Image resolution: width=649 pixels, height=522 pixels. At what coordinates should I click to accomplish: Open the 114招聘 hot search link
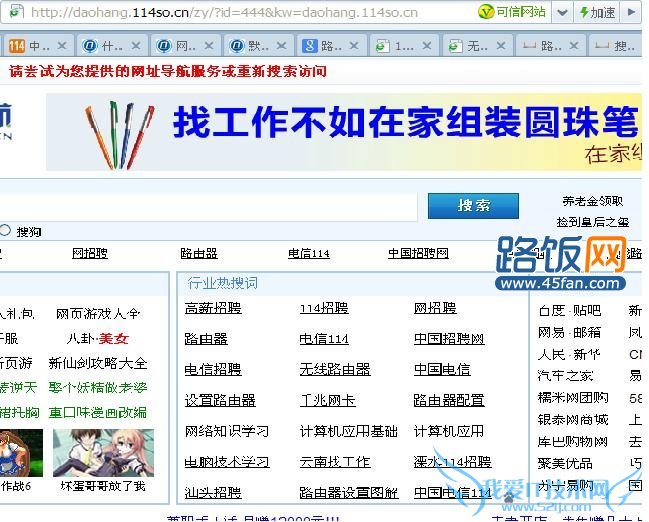point(324,308)
